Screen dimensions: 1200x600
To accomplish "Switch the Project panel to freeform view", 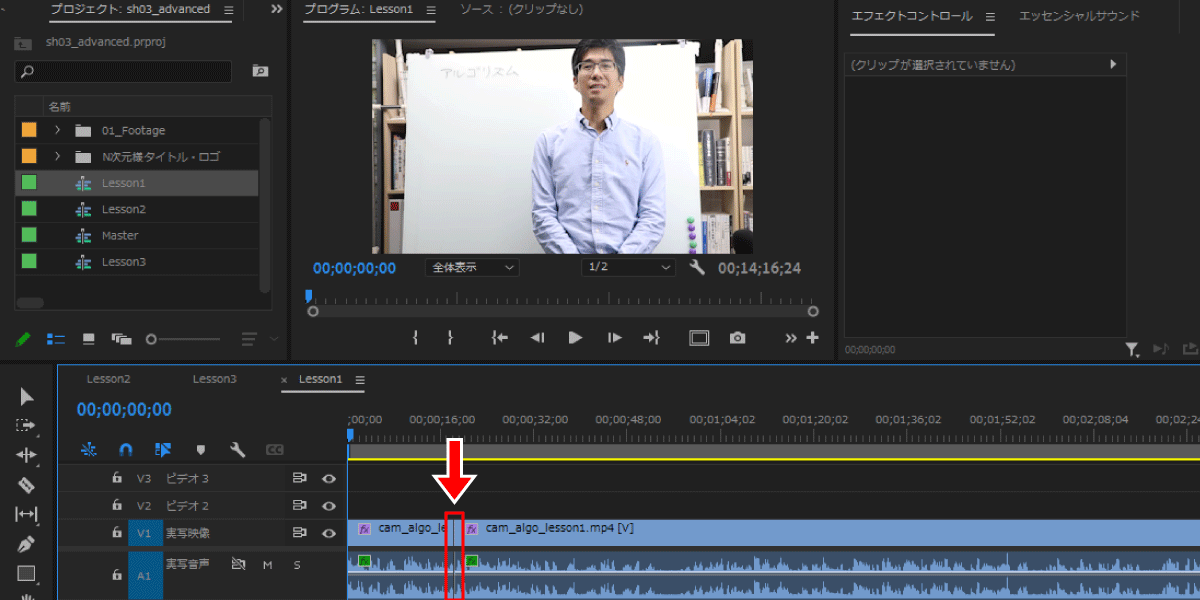I will [121, 339].
